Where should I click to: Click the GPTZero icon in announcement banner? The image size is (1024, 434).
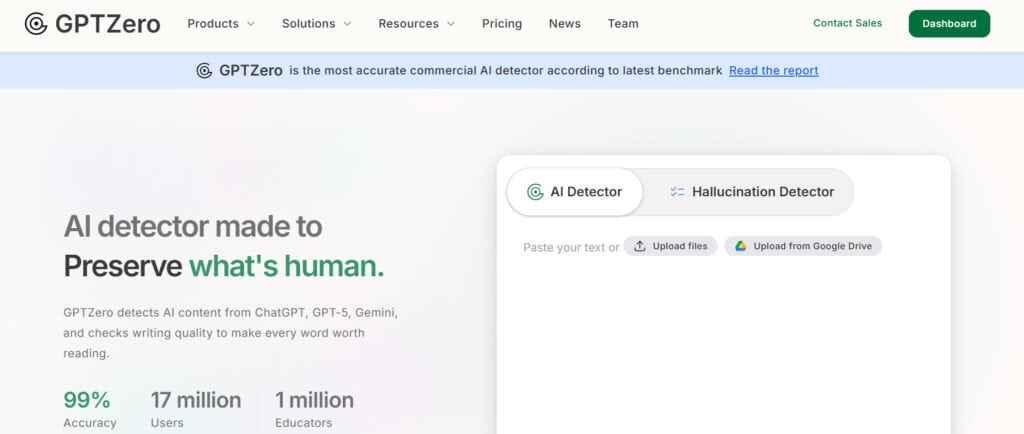[204, 71]
